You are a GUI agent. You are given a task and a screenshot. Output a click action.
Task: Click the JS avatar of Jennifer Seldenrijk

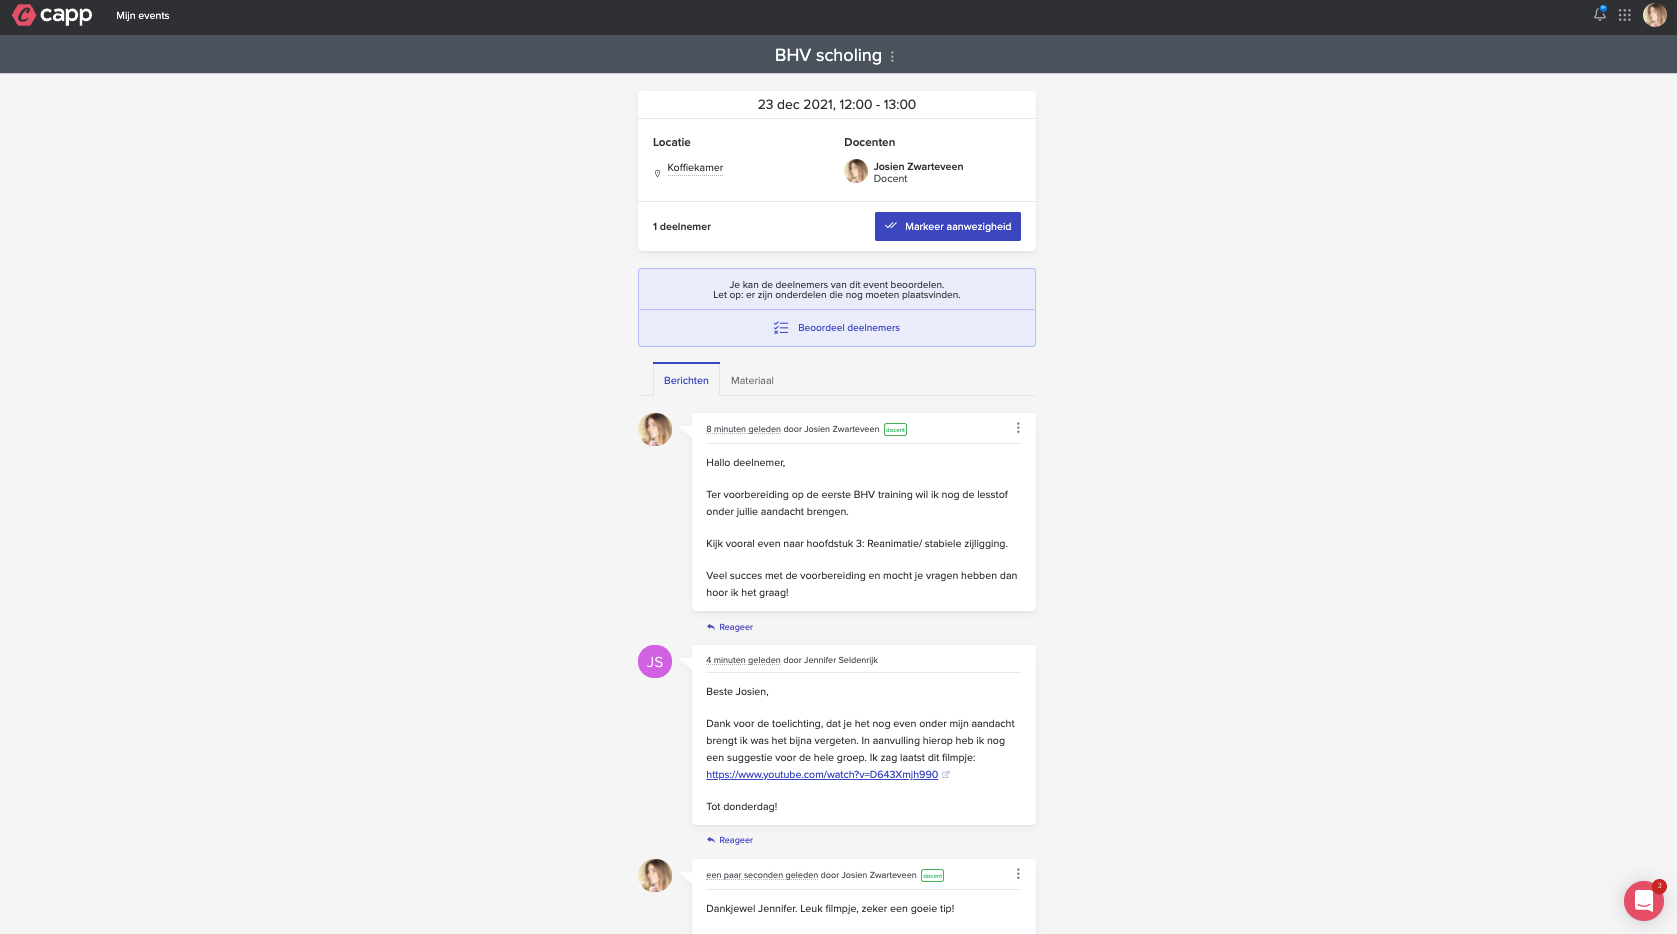pos(655,662)
